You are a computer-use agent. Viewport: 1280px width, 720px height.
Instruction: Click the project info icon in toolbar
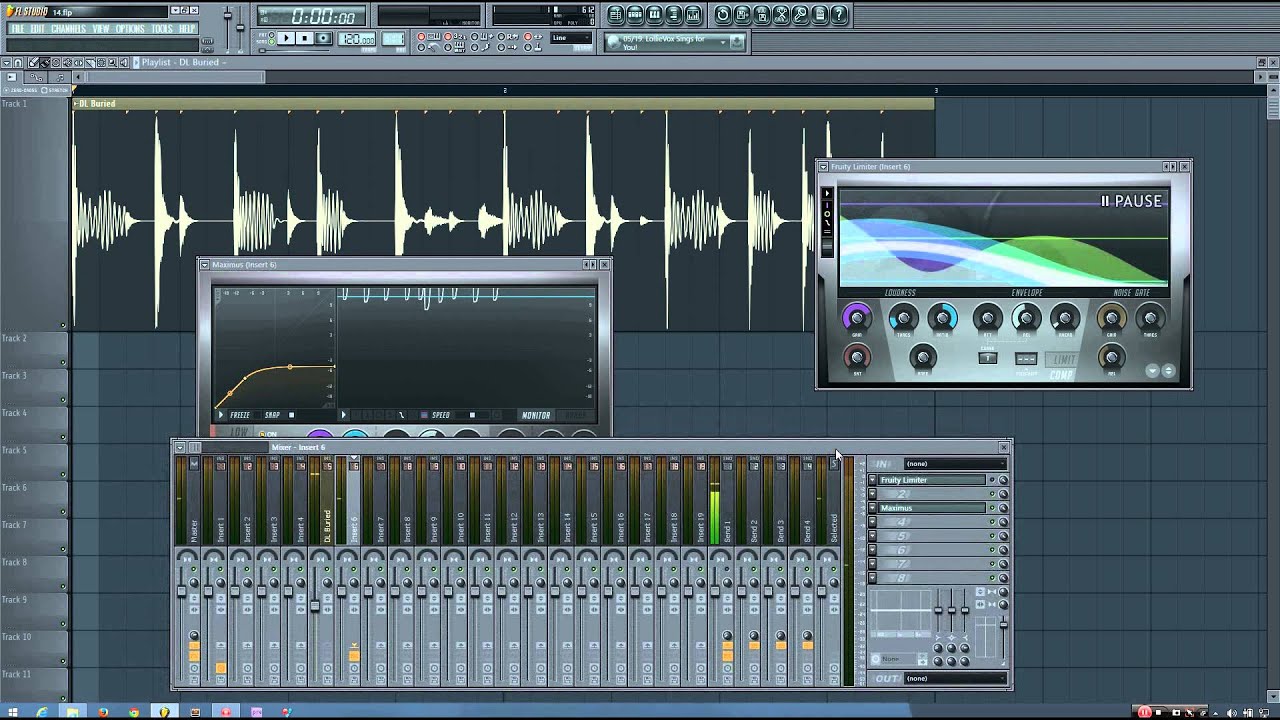tap(820, 15)
